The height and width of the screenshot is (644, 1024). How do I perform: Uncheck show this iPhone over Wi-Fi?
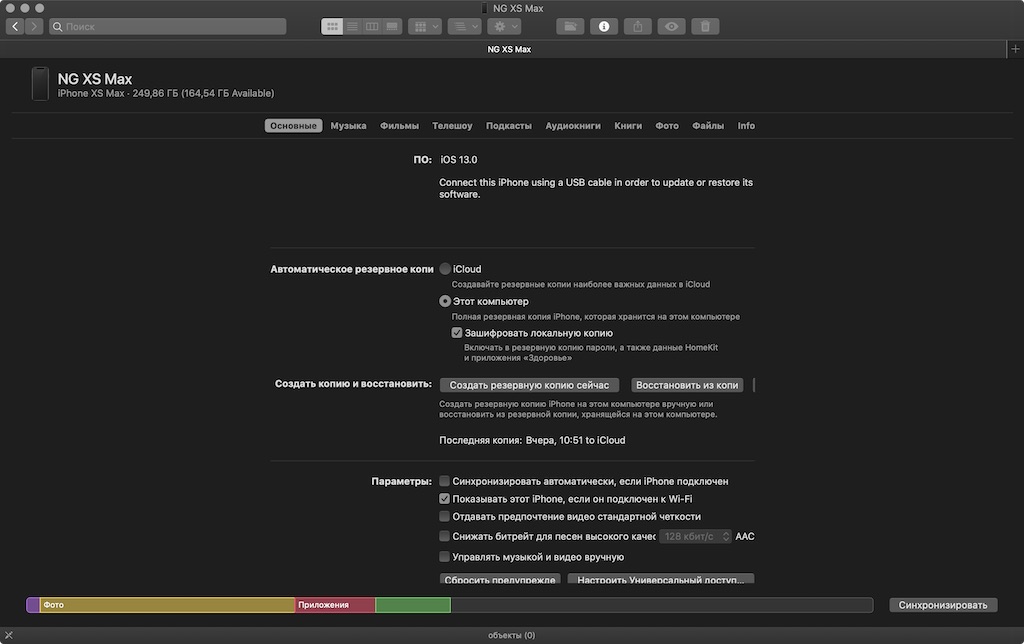point(444,498)
